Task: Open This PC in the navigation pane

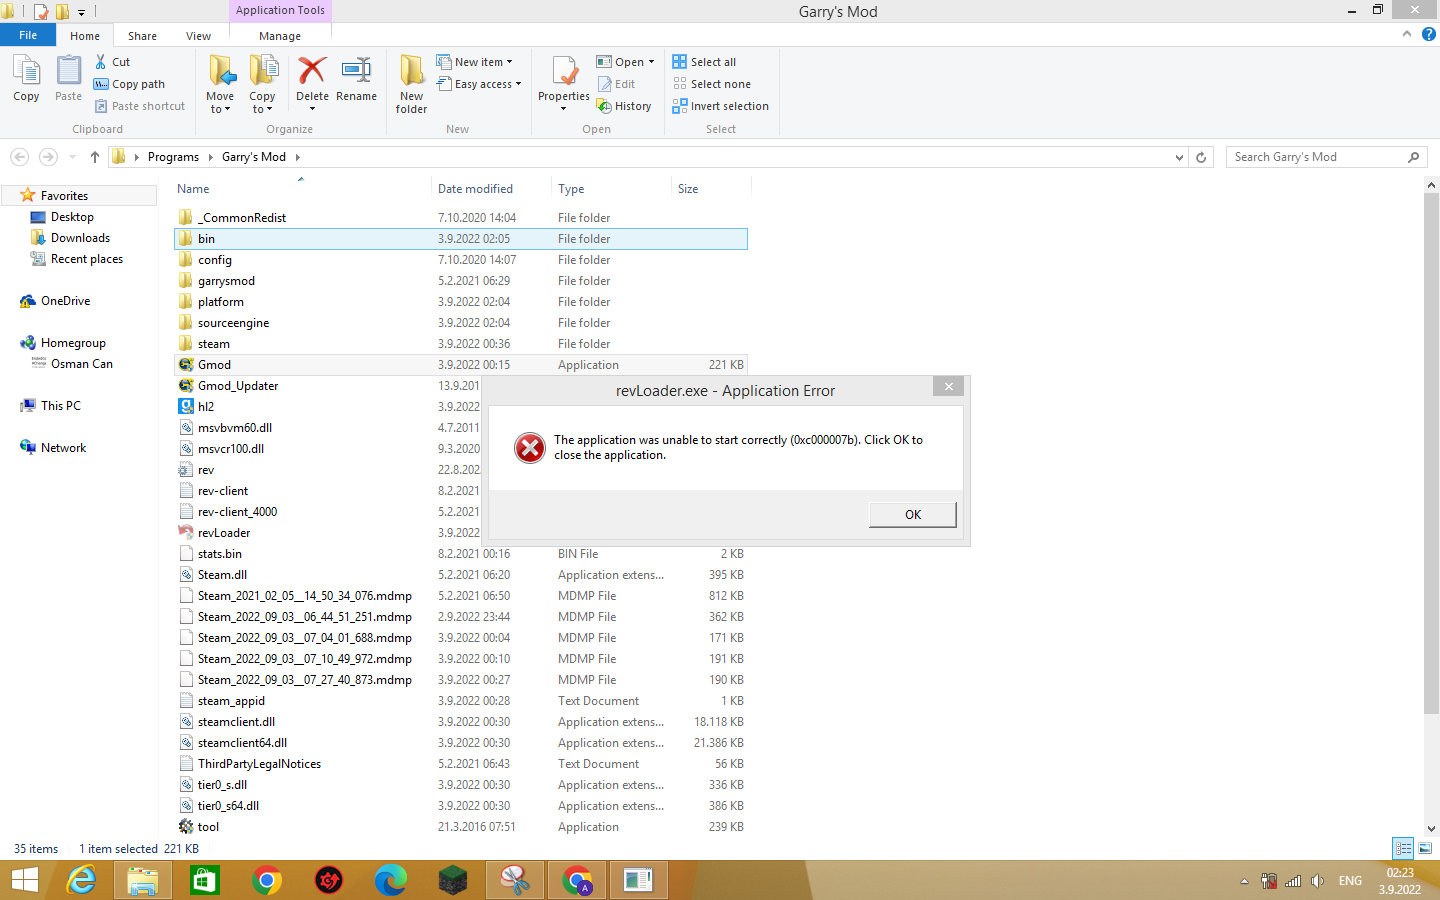Action: coord(60,406)
